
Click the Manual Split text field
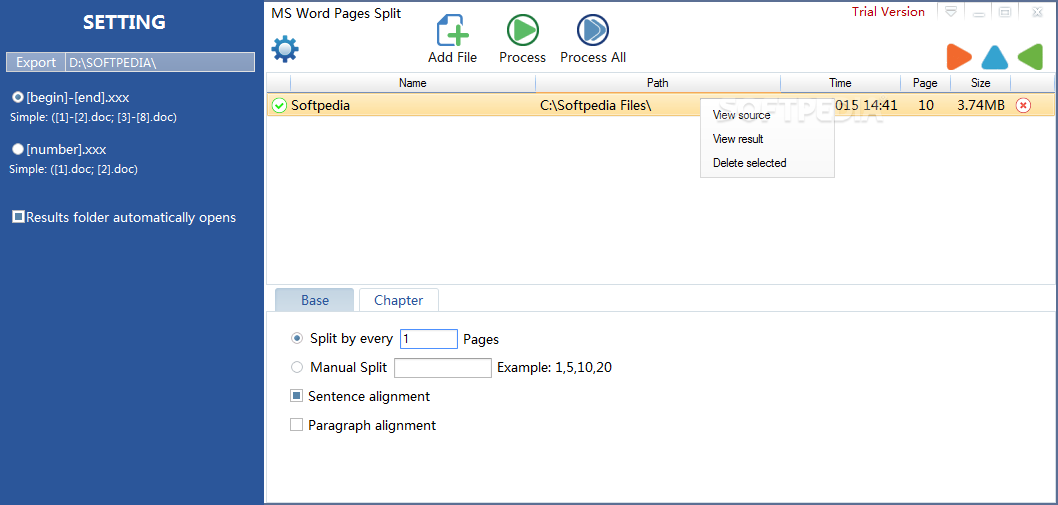click(443, 368)
